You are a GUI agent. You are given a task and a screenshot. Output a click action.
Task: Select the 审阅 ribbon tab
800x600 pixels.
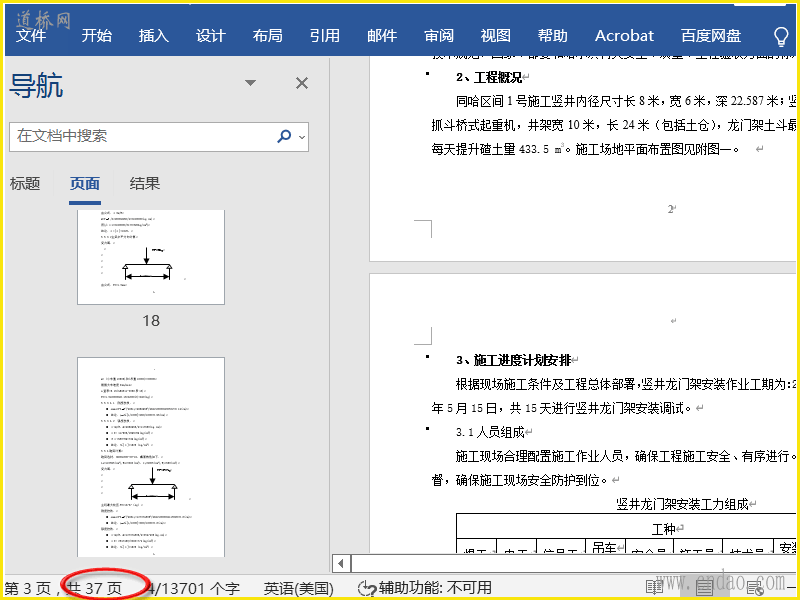439,35
